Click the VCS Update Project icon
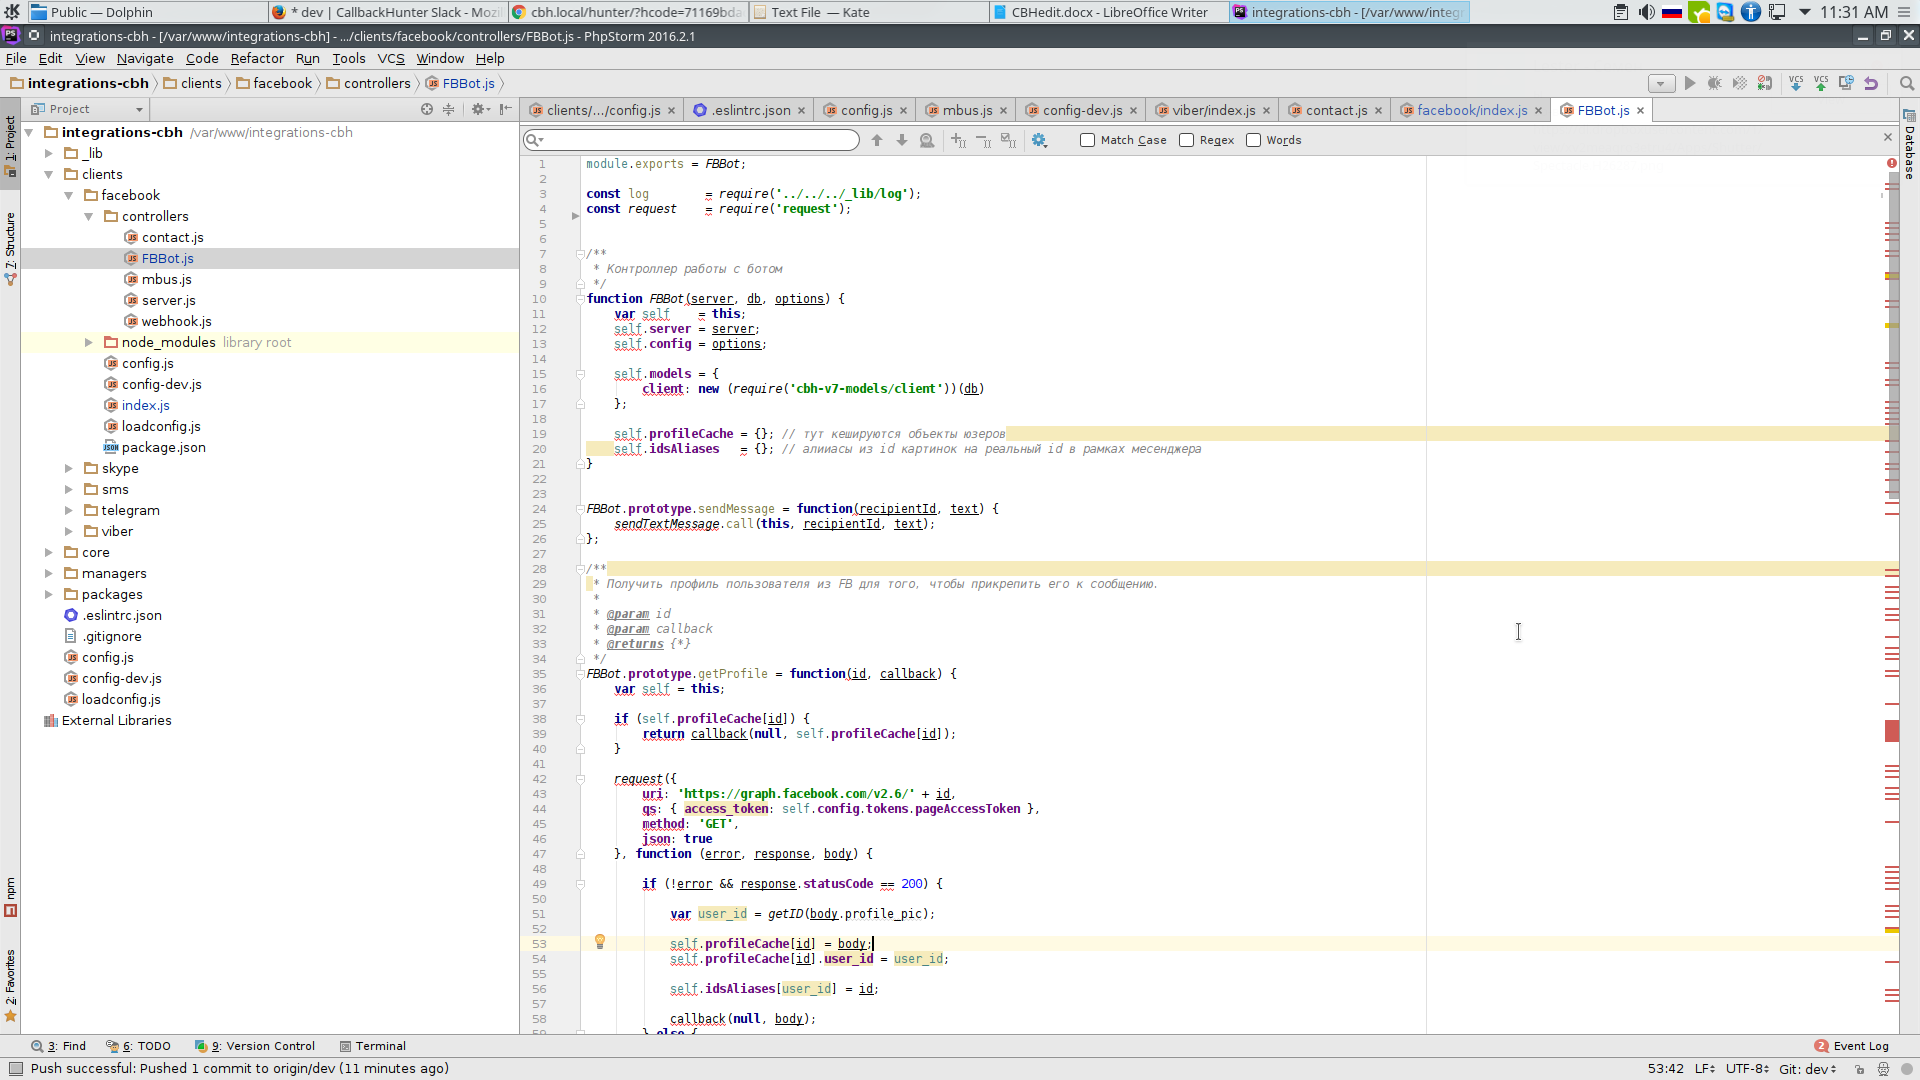Image resolution: width=1920 pixels, height=1080 pixels. pyautogui.click(x=1796, y=83)
